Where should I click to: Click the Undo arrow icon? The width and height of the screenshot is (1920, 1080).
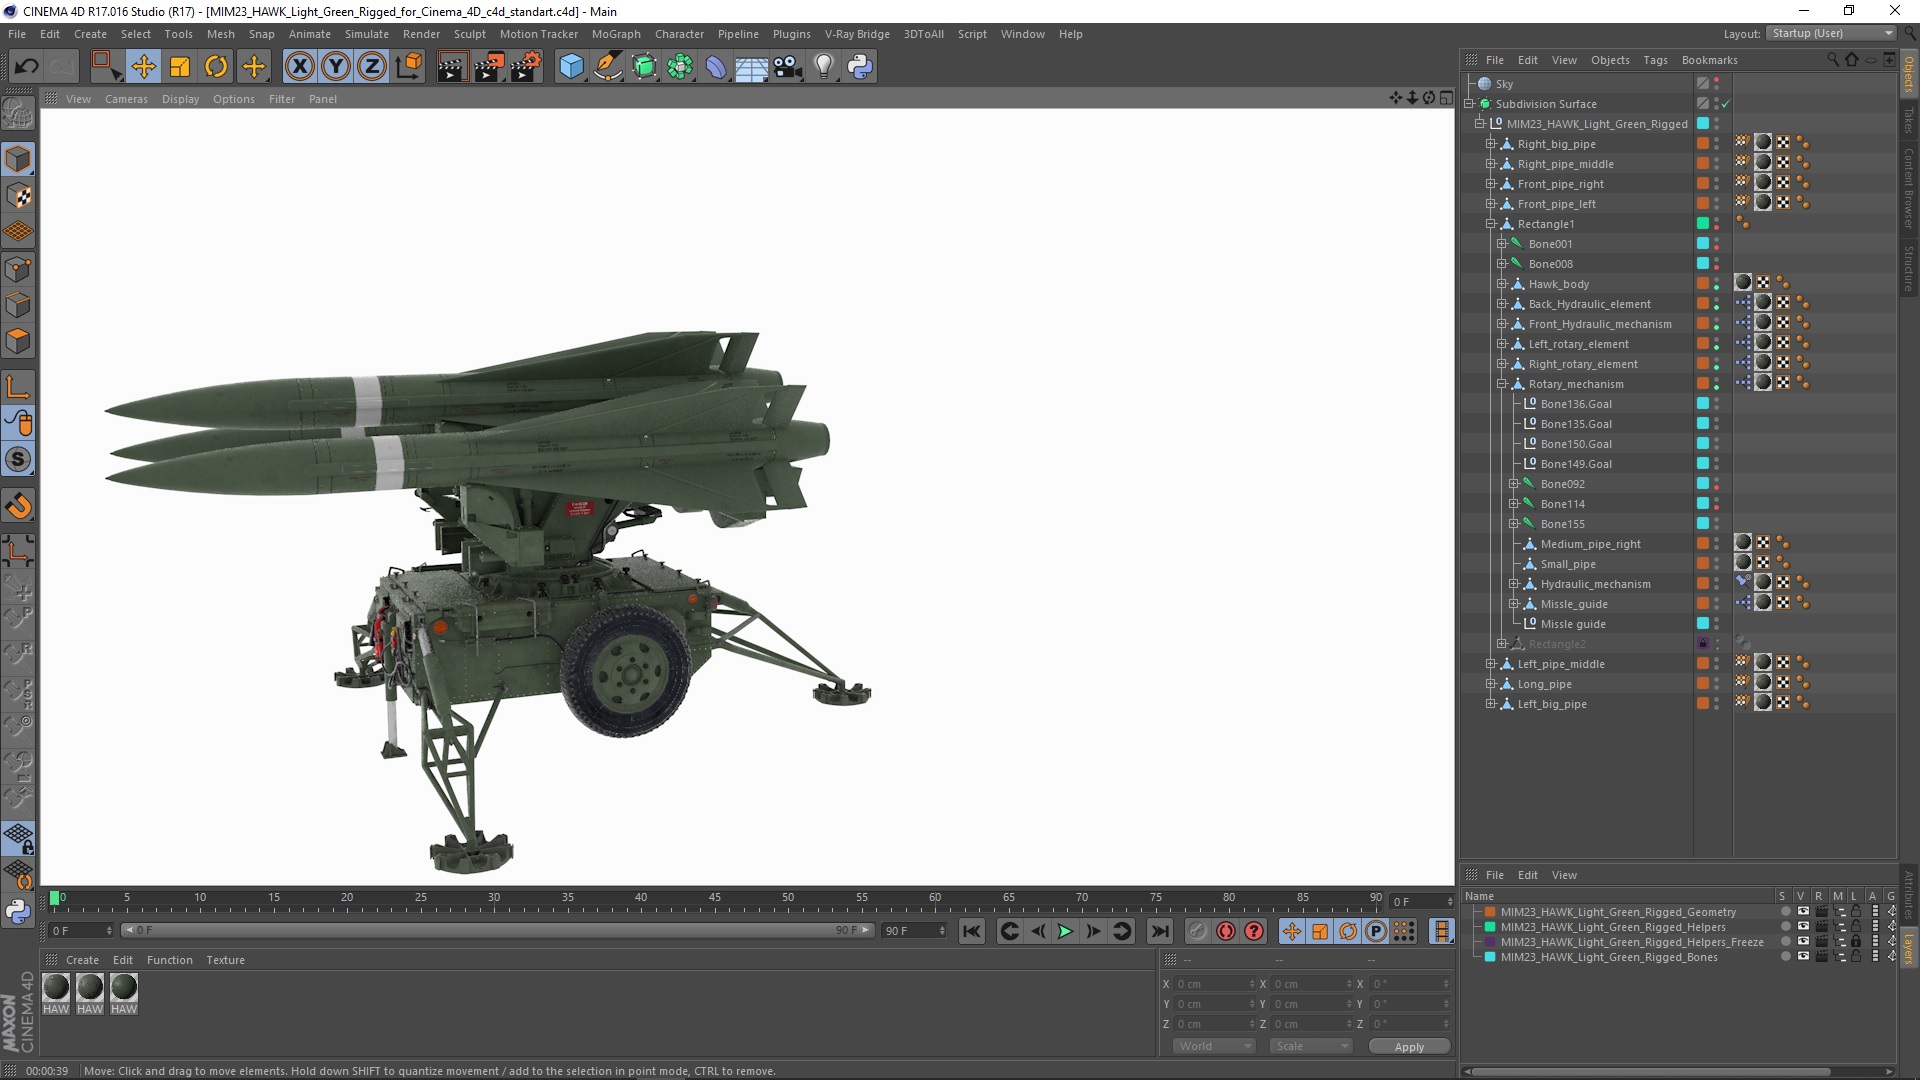(27, 67)
